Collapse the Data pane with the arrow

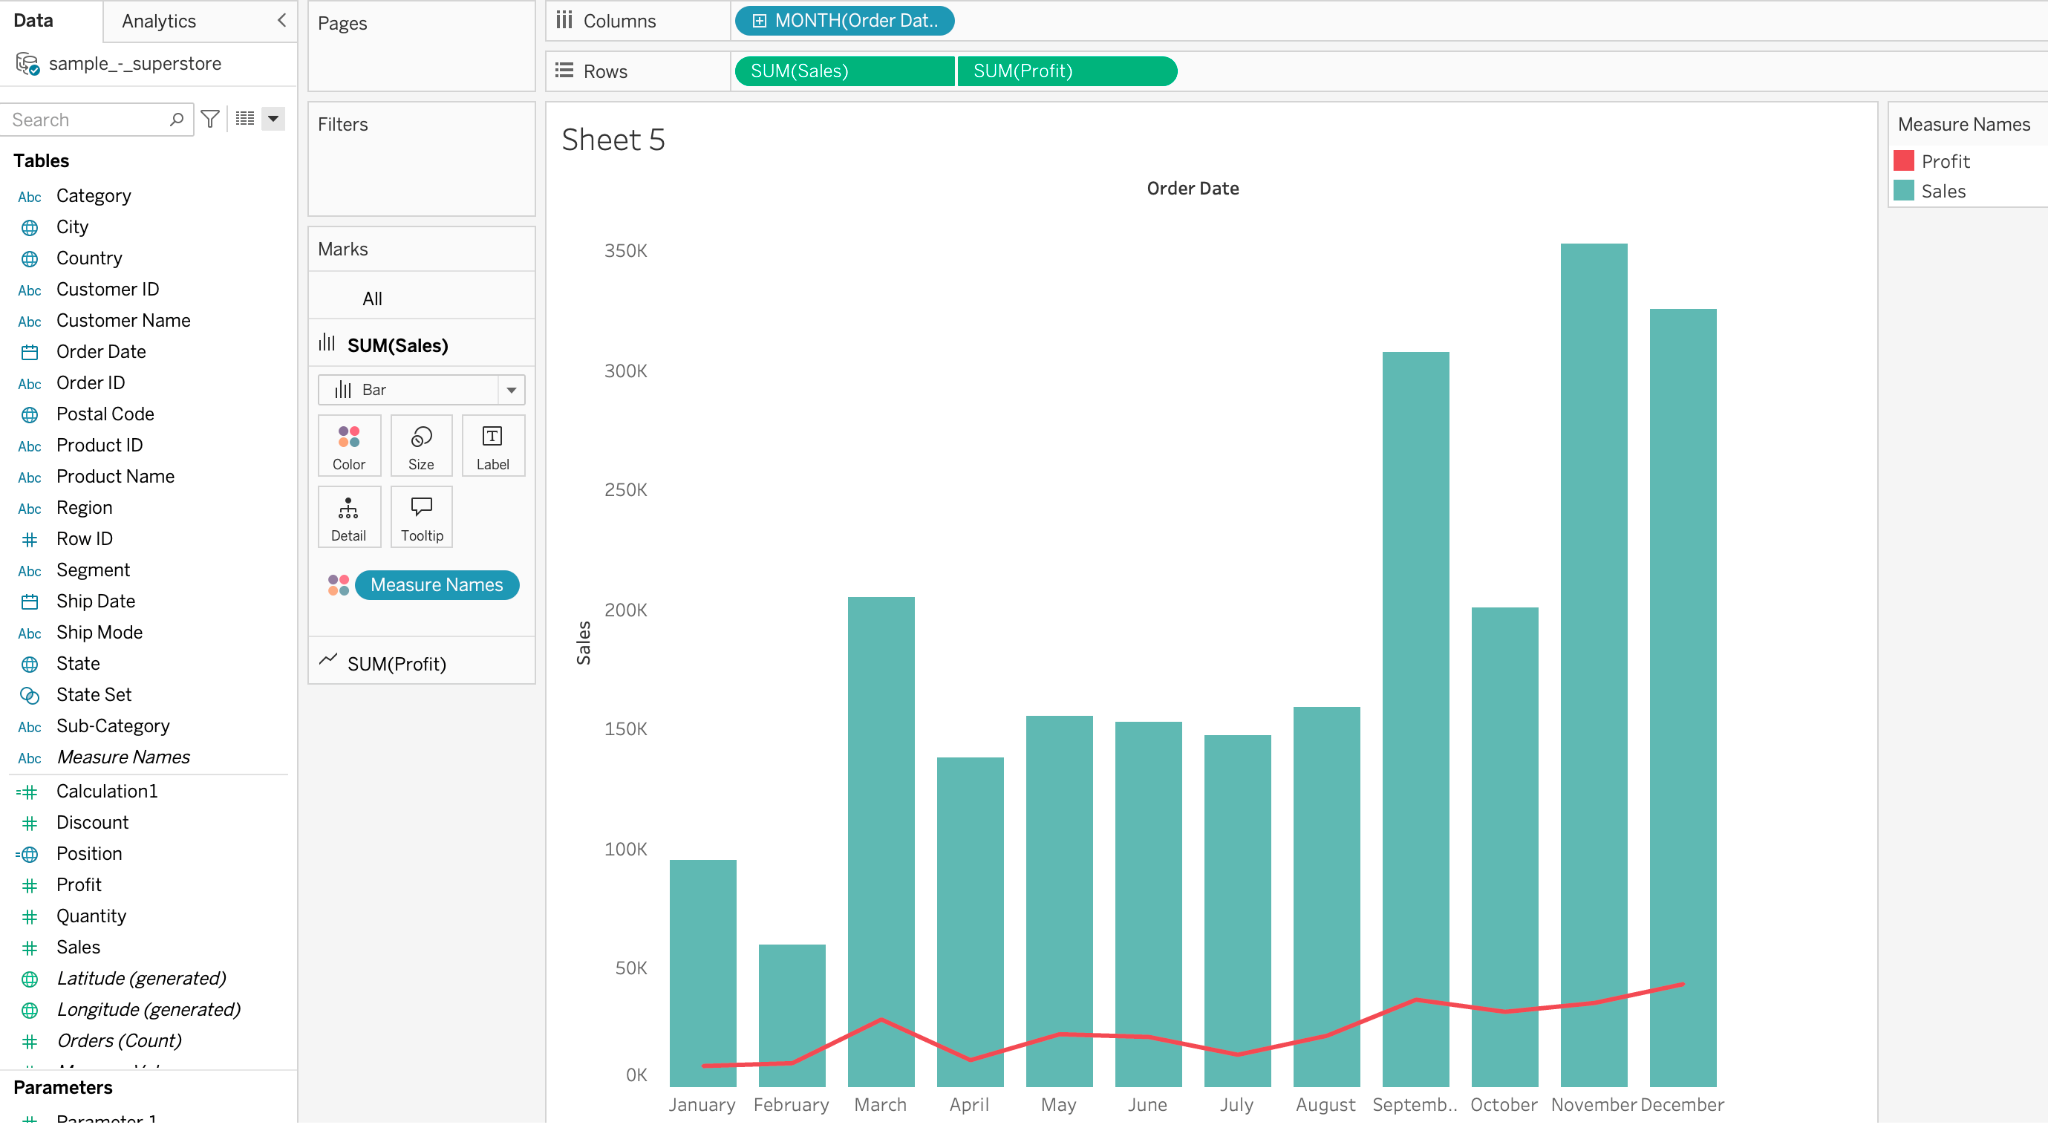coord(281,20)
